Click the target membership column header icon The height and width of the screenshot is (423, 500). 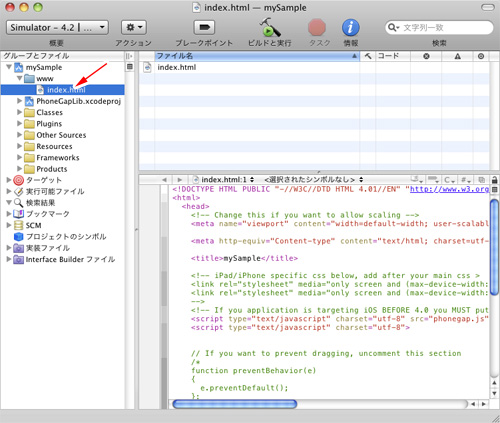click(x=481, y=56)
